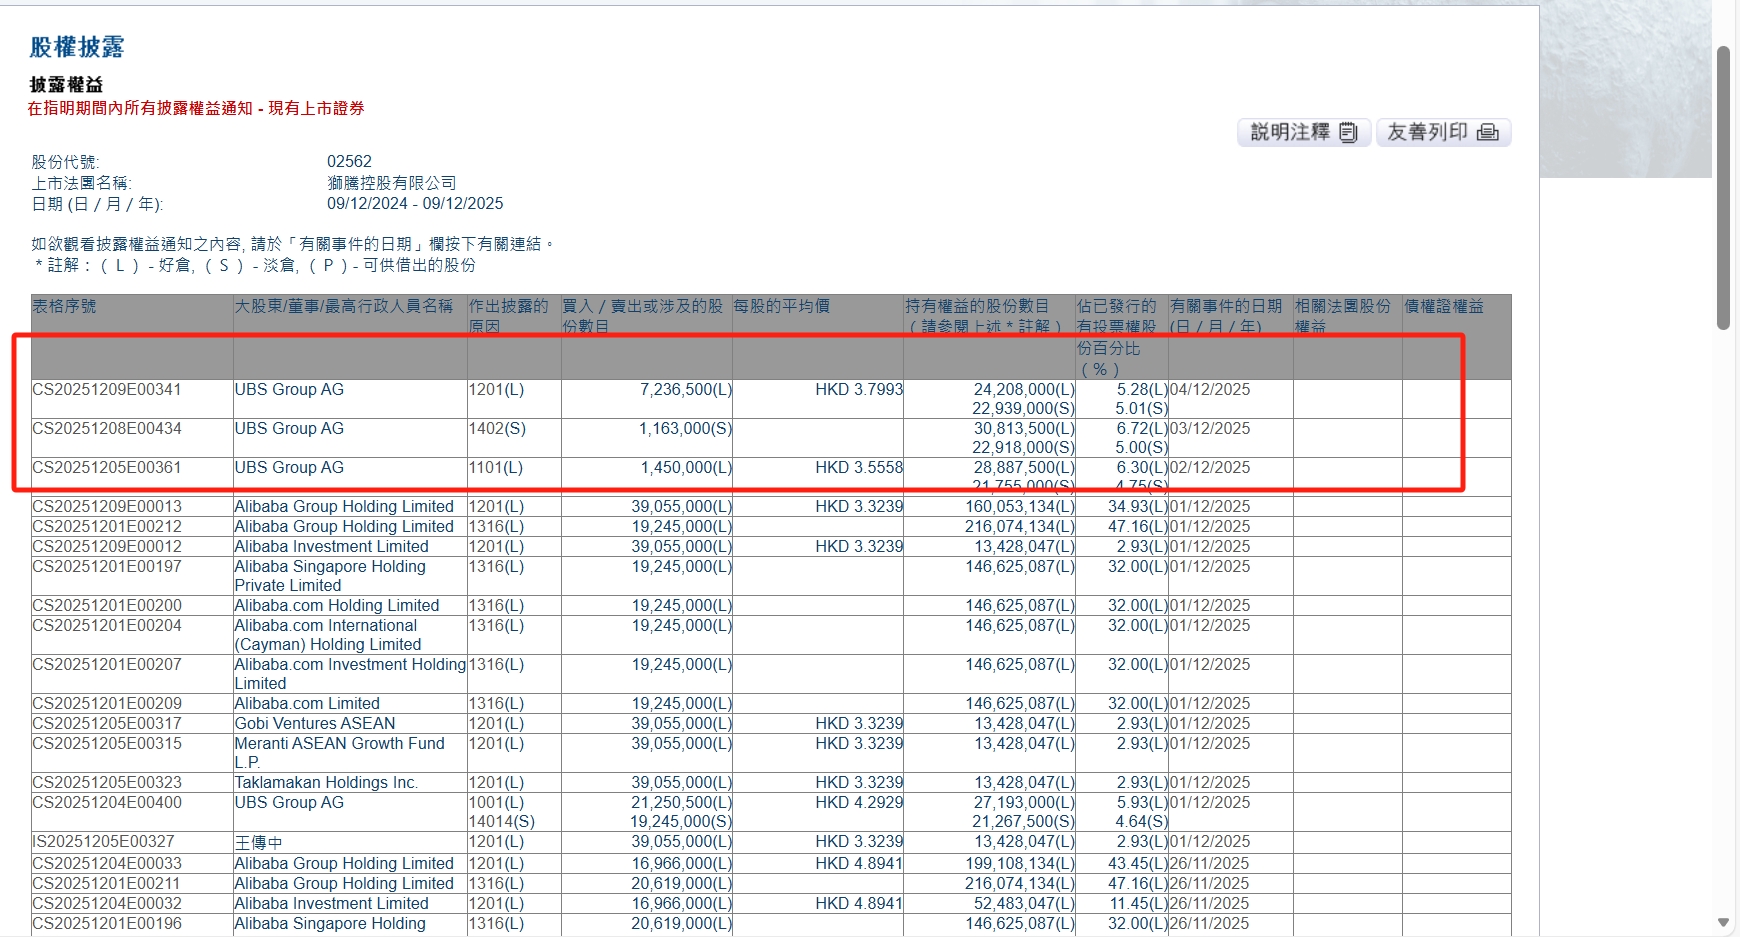Select form number CS20251205E00361
The image size is (1740, 937).
tap(107, 467)
